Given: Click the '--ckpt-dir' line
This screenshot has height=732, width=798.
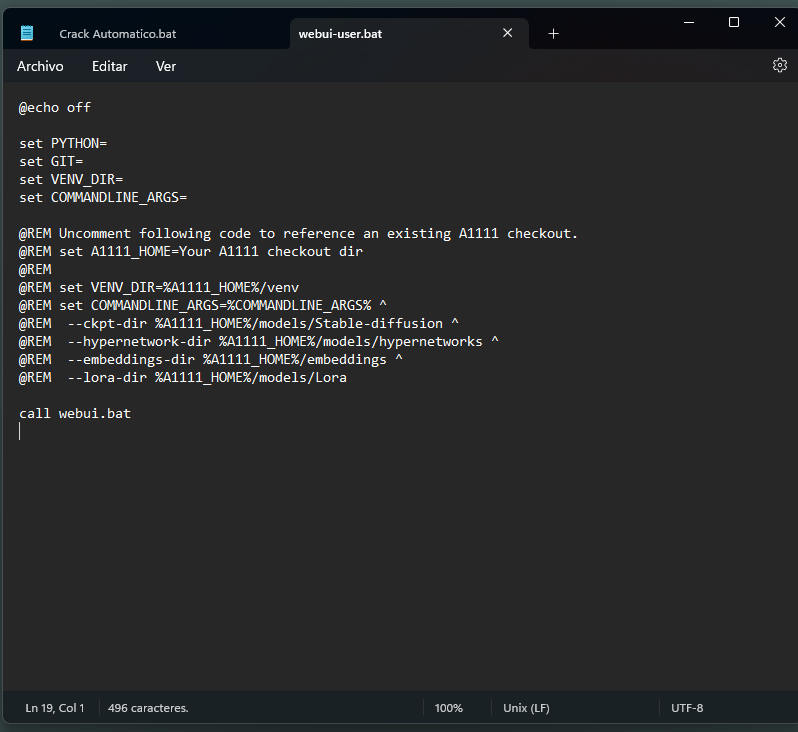Looking at the screenshot, I should (238, 323).
